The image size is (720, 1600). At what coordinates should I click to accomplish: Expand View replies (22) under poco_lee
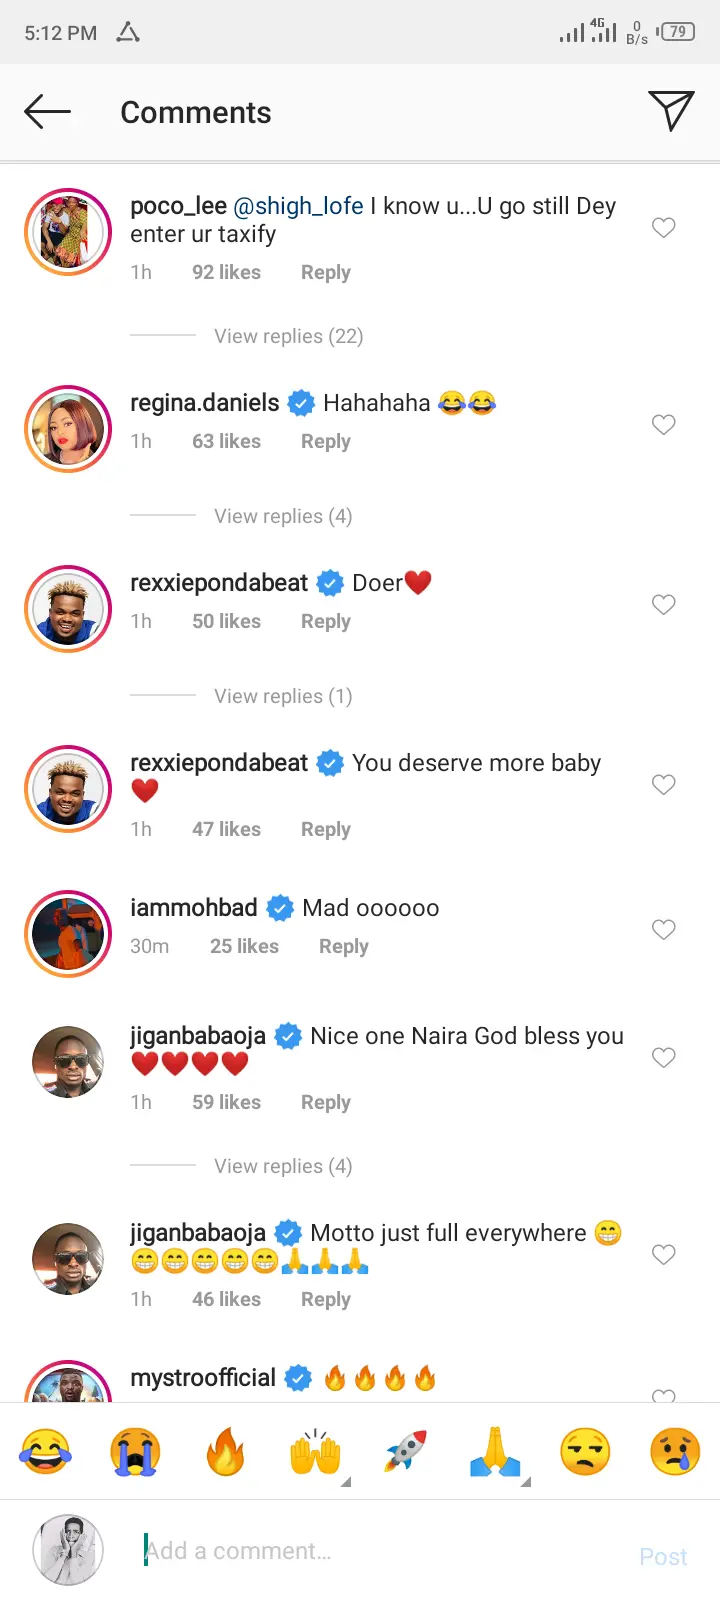[288, 336]
